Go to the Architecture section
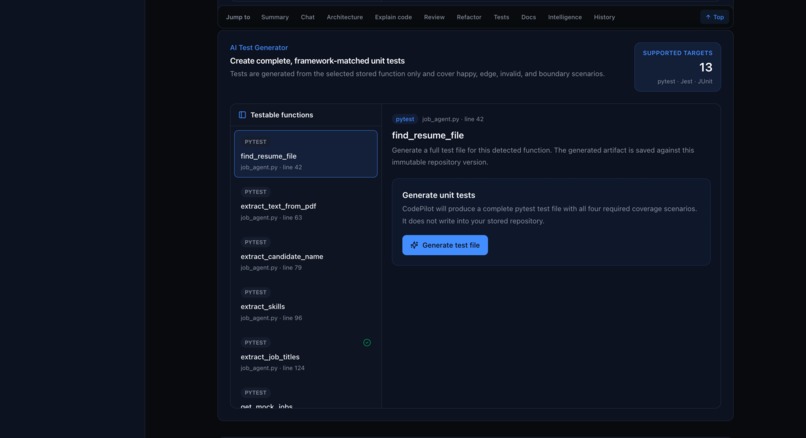This screenshot has width=806, height=438. pos(344,17)
